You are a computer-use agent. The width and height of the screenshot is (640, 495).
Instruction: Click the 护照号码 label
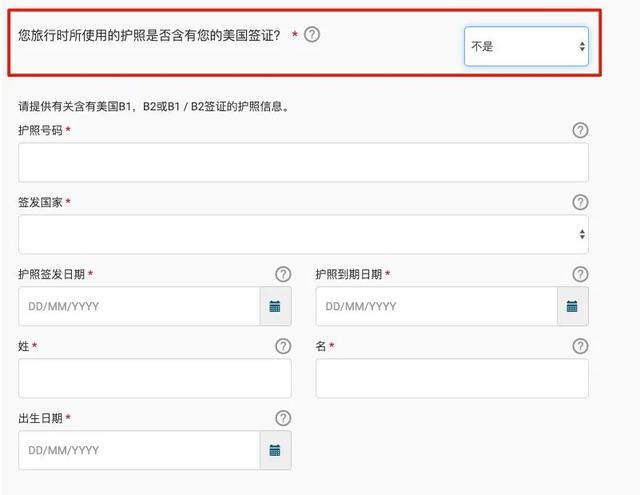click(40, 131)
